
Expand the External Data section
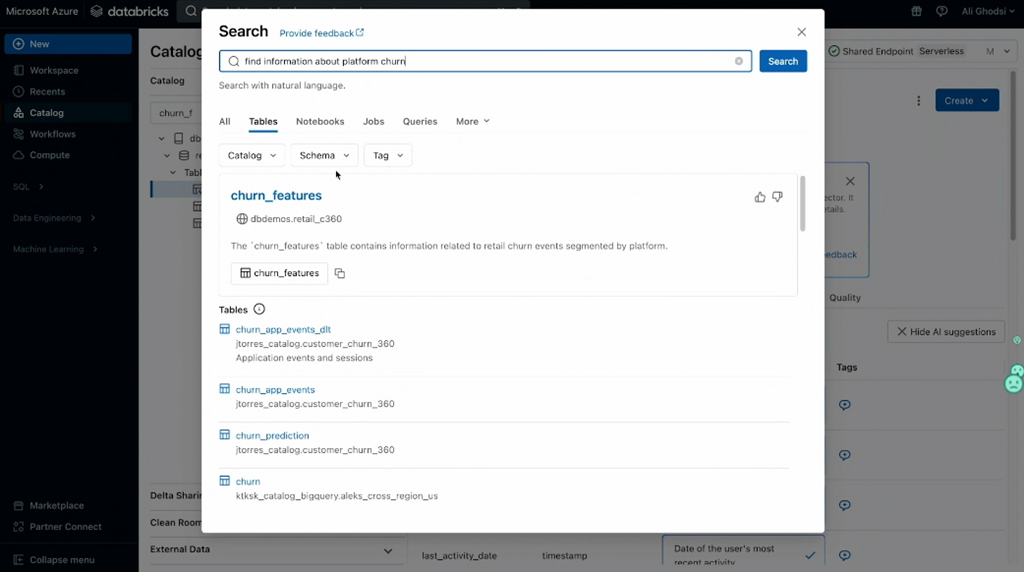tap(388, 550)
